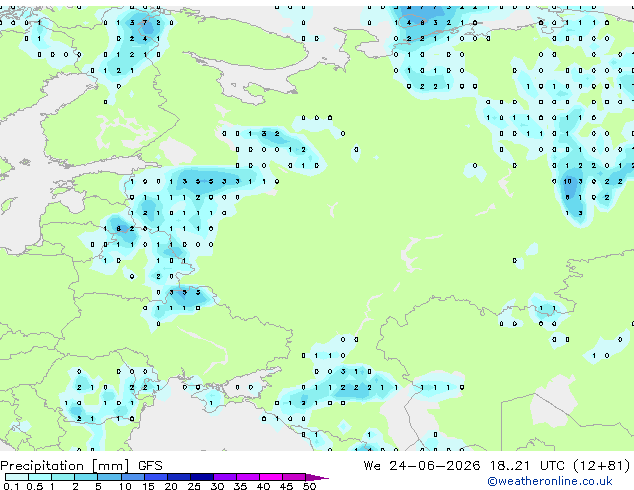Click the '[mm]' unit label
This screenshot has height=490, width=634.
pos(110,466)
